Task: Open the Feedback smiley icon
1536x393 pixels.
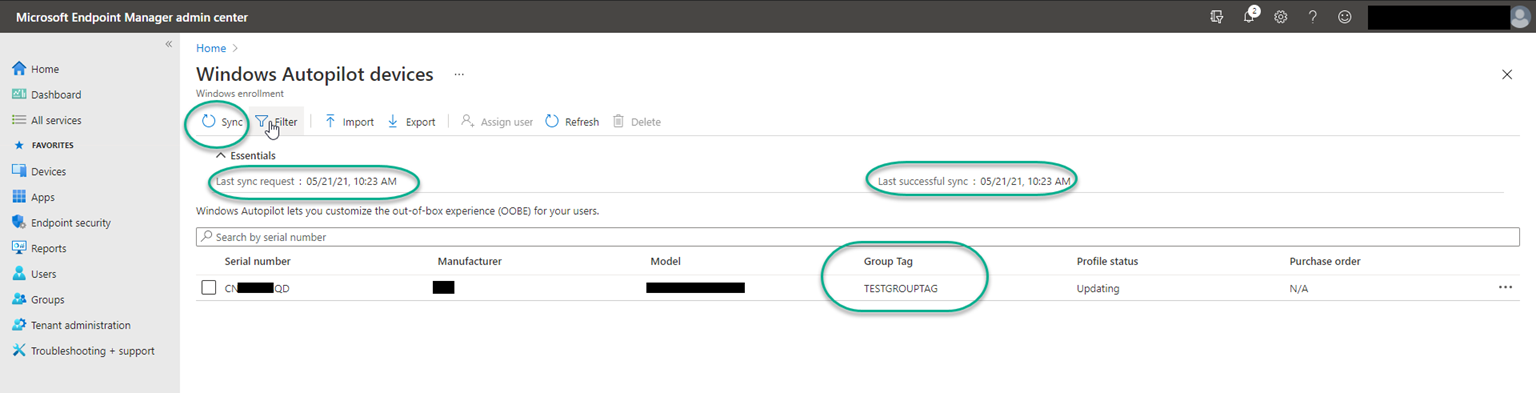Action: click(1345, 17)
